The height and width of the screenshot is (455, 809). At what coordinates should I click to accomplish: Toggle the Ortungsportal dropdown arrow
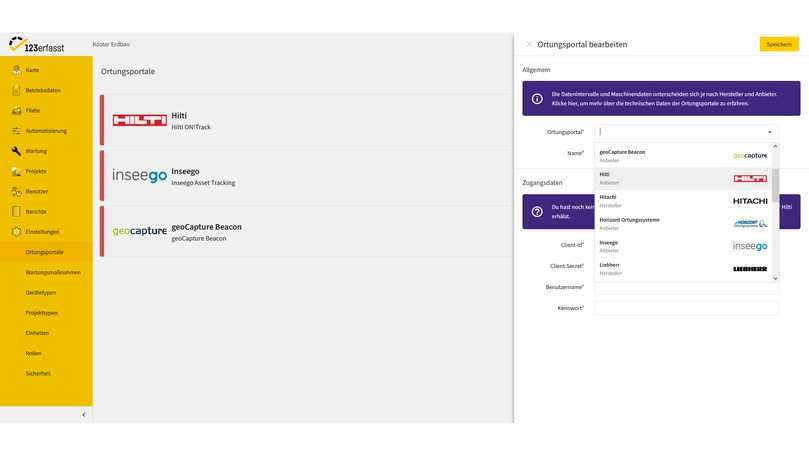[x=769, y=132]
